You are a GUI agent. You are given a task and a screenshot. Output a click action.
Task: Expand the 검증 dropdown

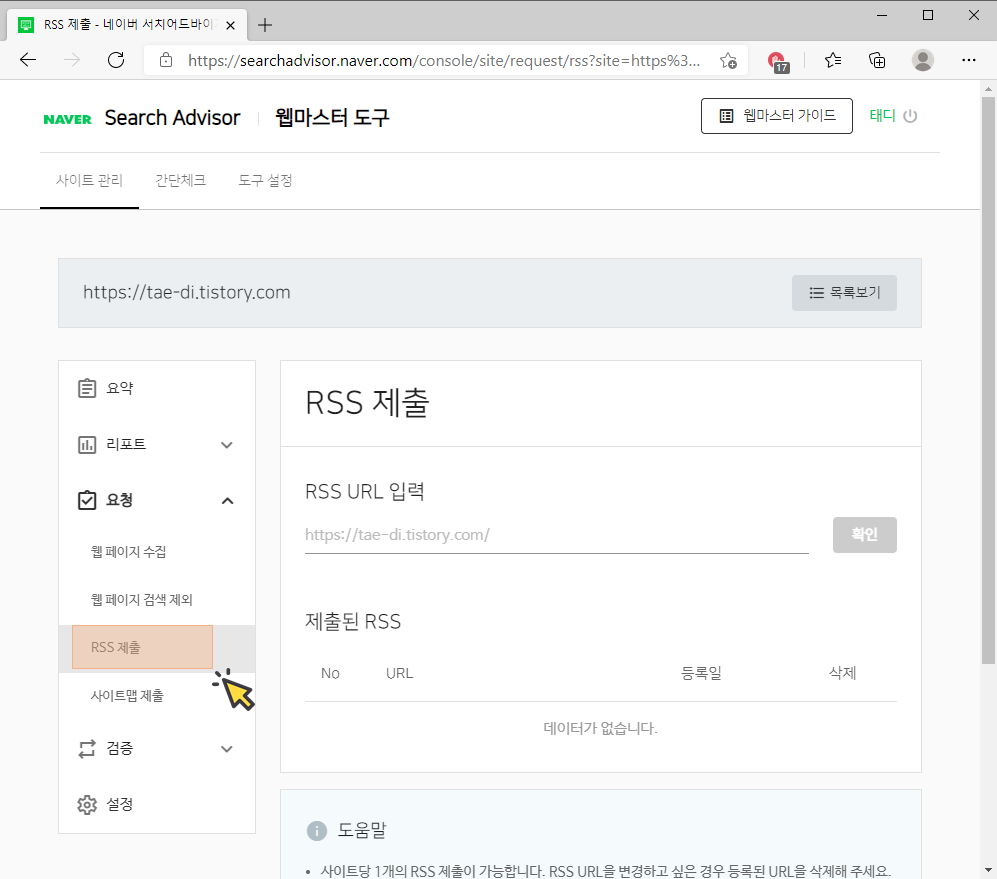[227, 748]
